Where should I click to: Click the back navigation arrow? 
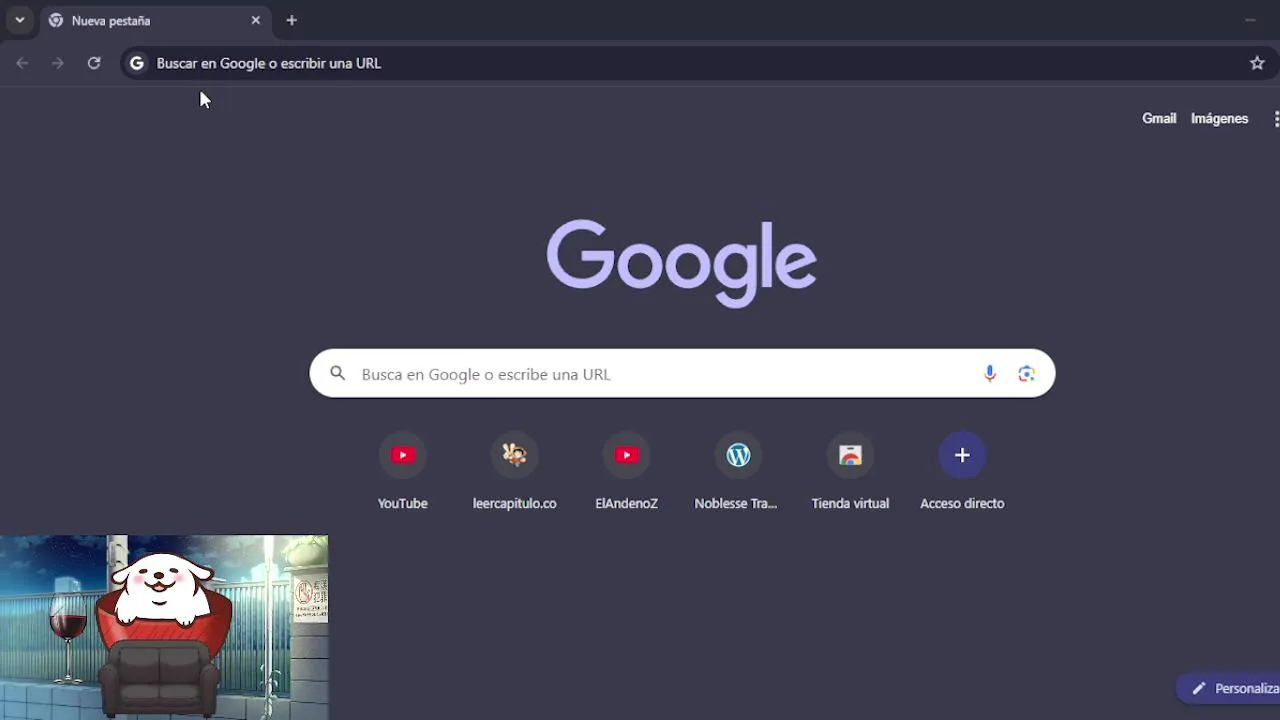point(22,63)
